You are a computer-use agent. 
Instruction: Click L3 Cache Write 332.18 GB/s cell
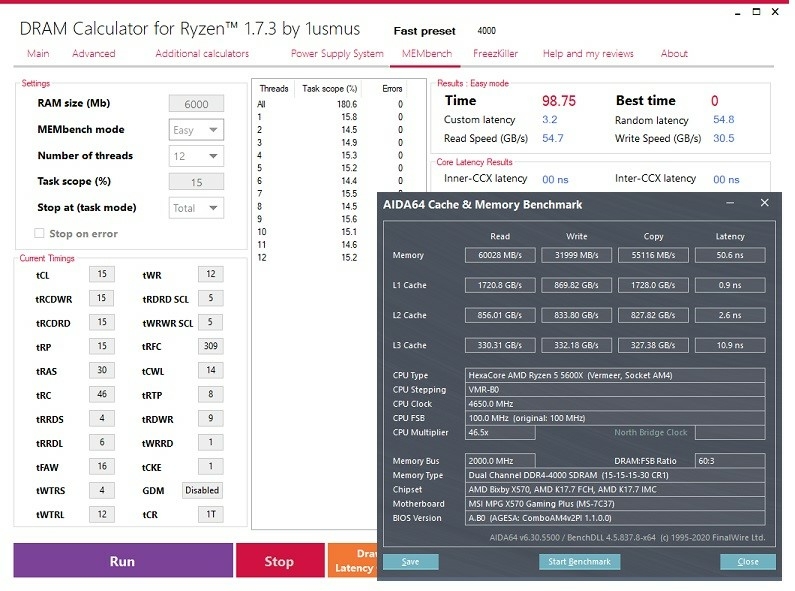coord(576,345)
